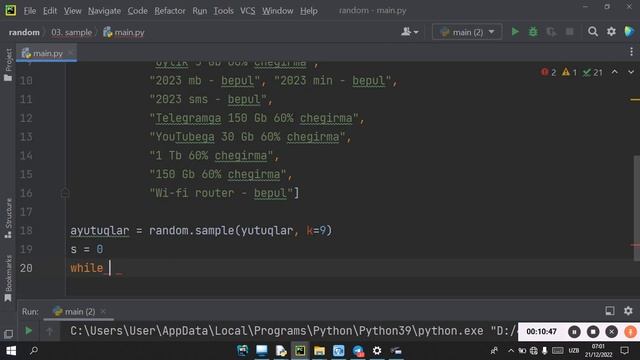
Task: Open the Window menu
Action: (x=278, y=11)
